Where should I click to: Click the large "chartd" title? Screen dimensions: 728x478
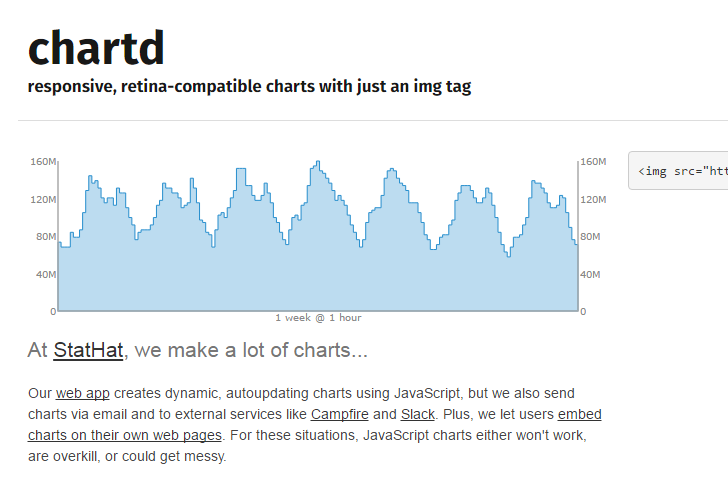pyautogui.click(x=96, y=47)
